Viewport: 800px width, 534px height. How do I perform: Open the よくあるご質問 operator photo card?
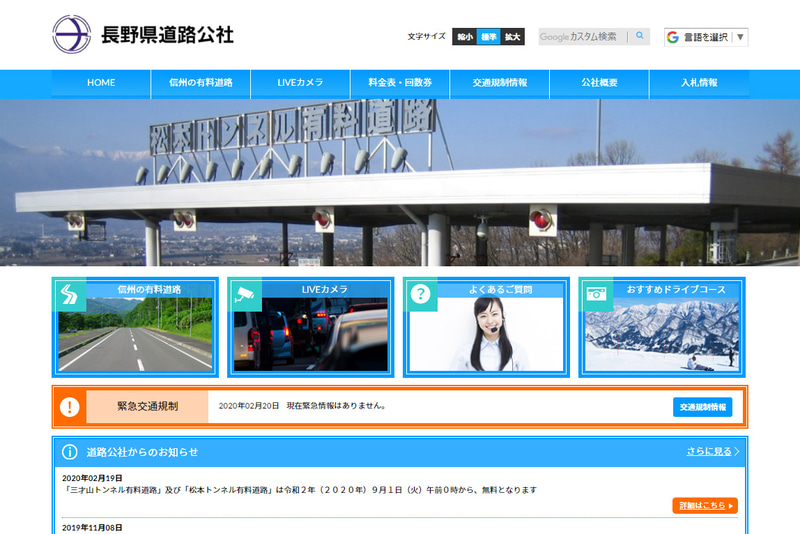click(x=486, y=327)
